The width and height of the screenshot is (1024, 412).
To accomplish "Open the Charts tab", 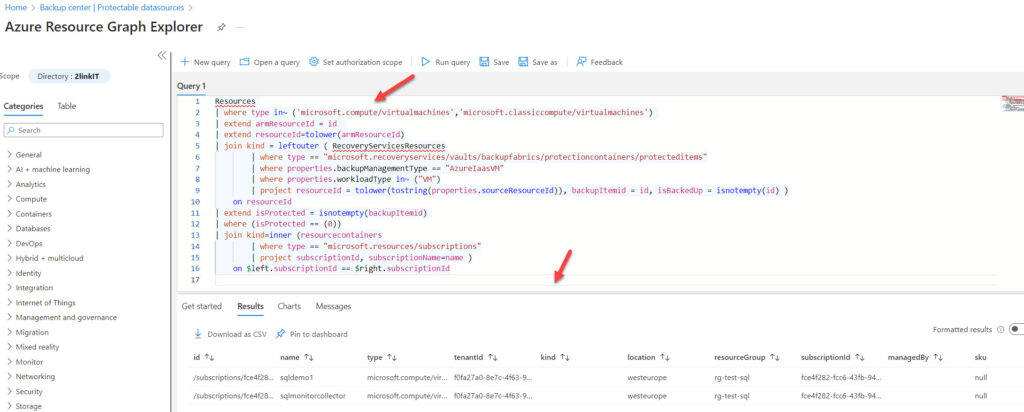I will [289, 306].
